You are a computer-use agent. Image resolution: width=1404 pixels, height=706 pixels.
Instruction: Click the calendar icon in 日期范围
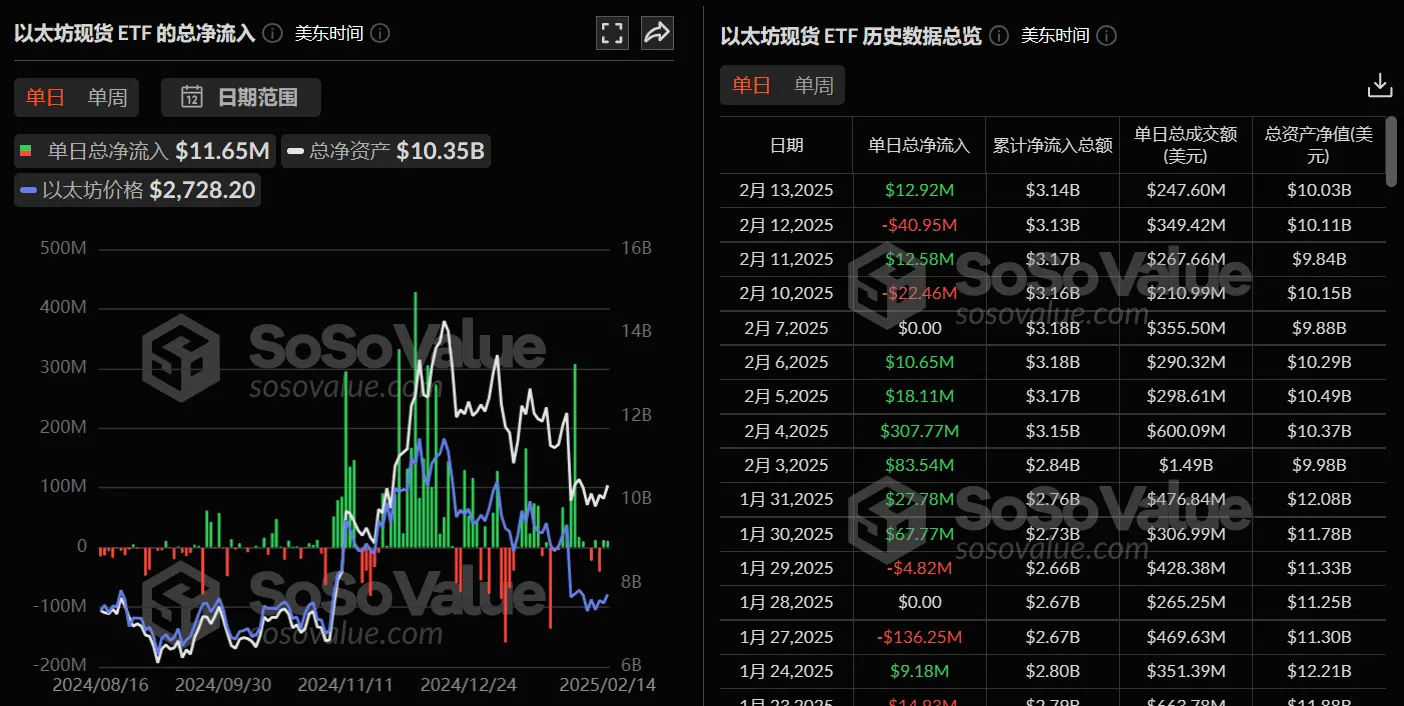pyautogui.click(x=192, y=97)
